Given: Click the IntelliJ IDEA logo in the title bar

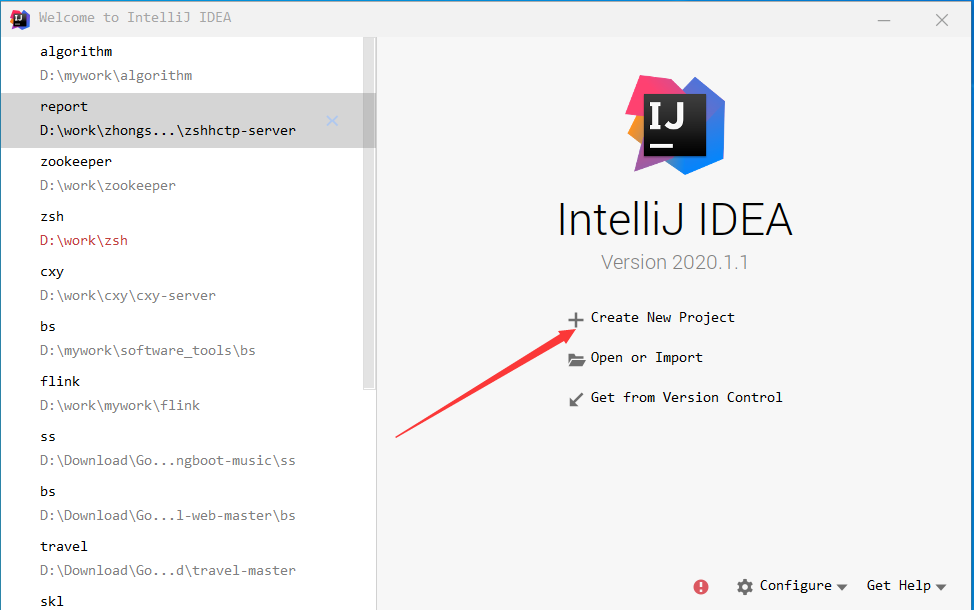Looking at the screenshot, I should (x=19, y=18).
